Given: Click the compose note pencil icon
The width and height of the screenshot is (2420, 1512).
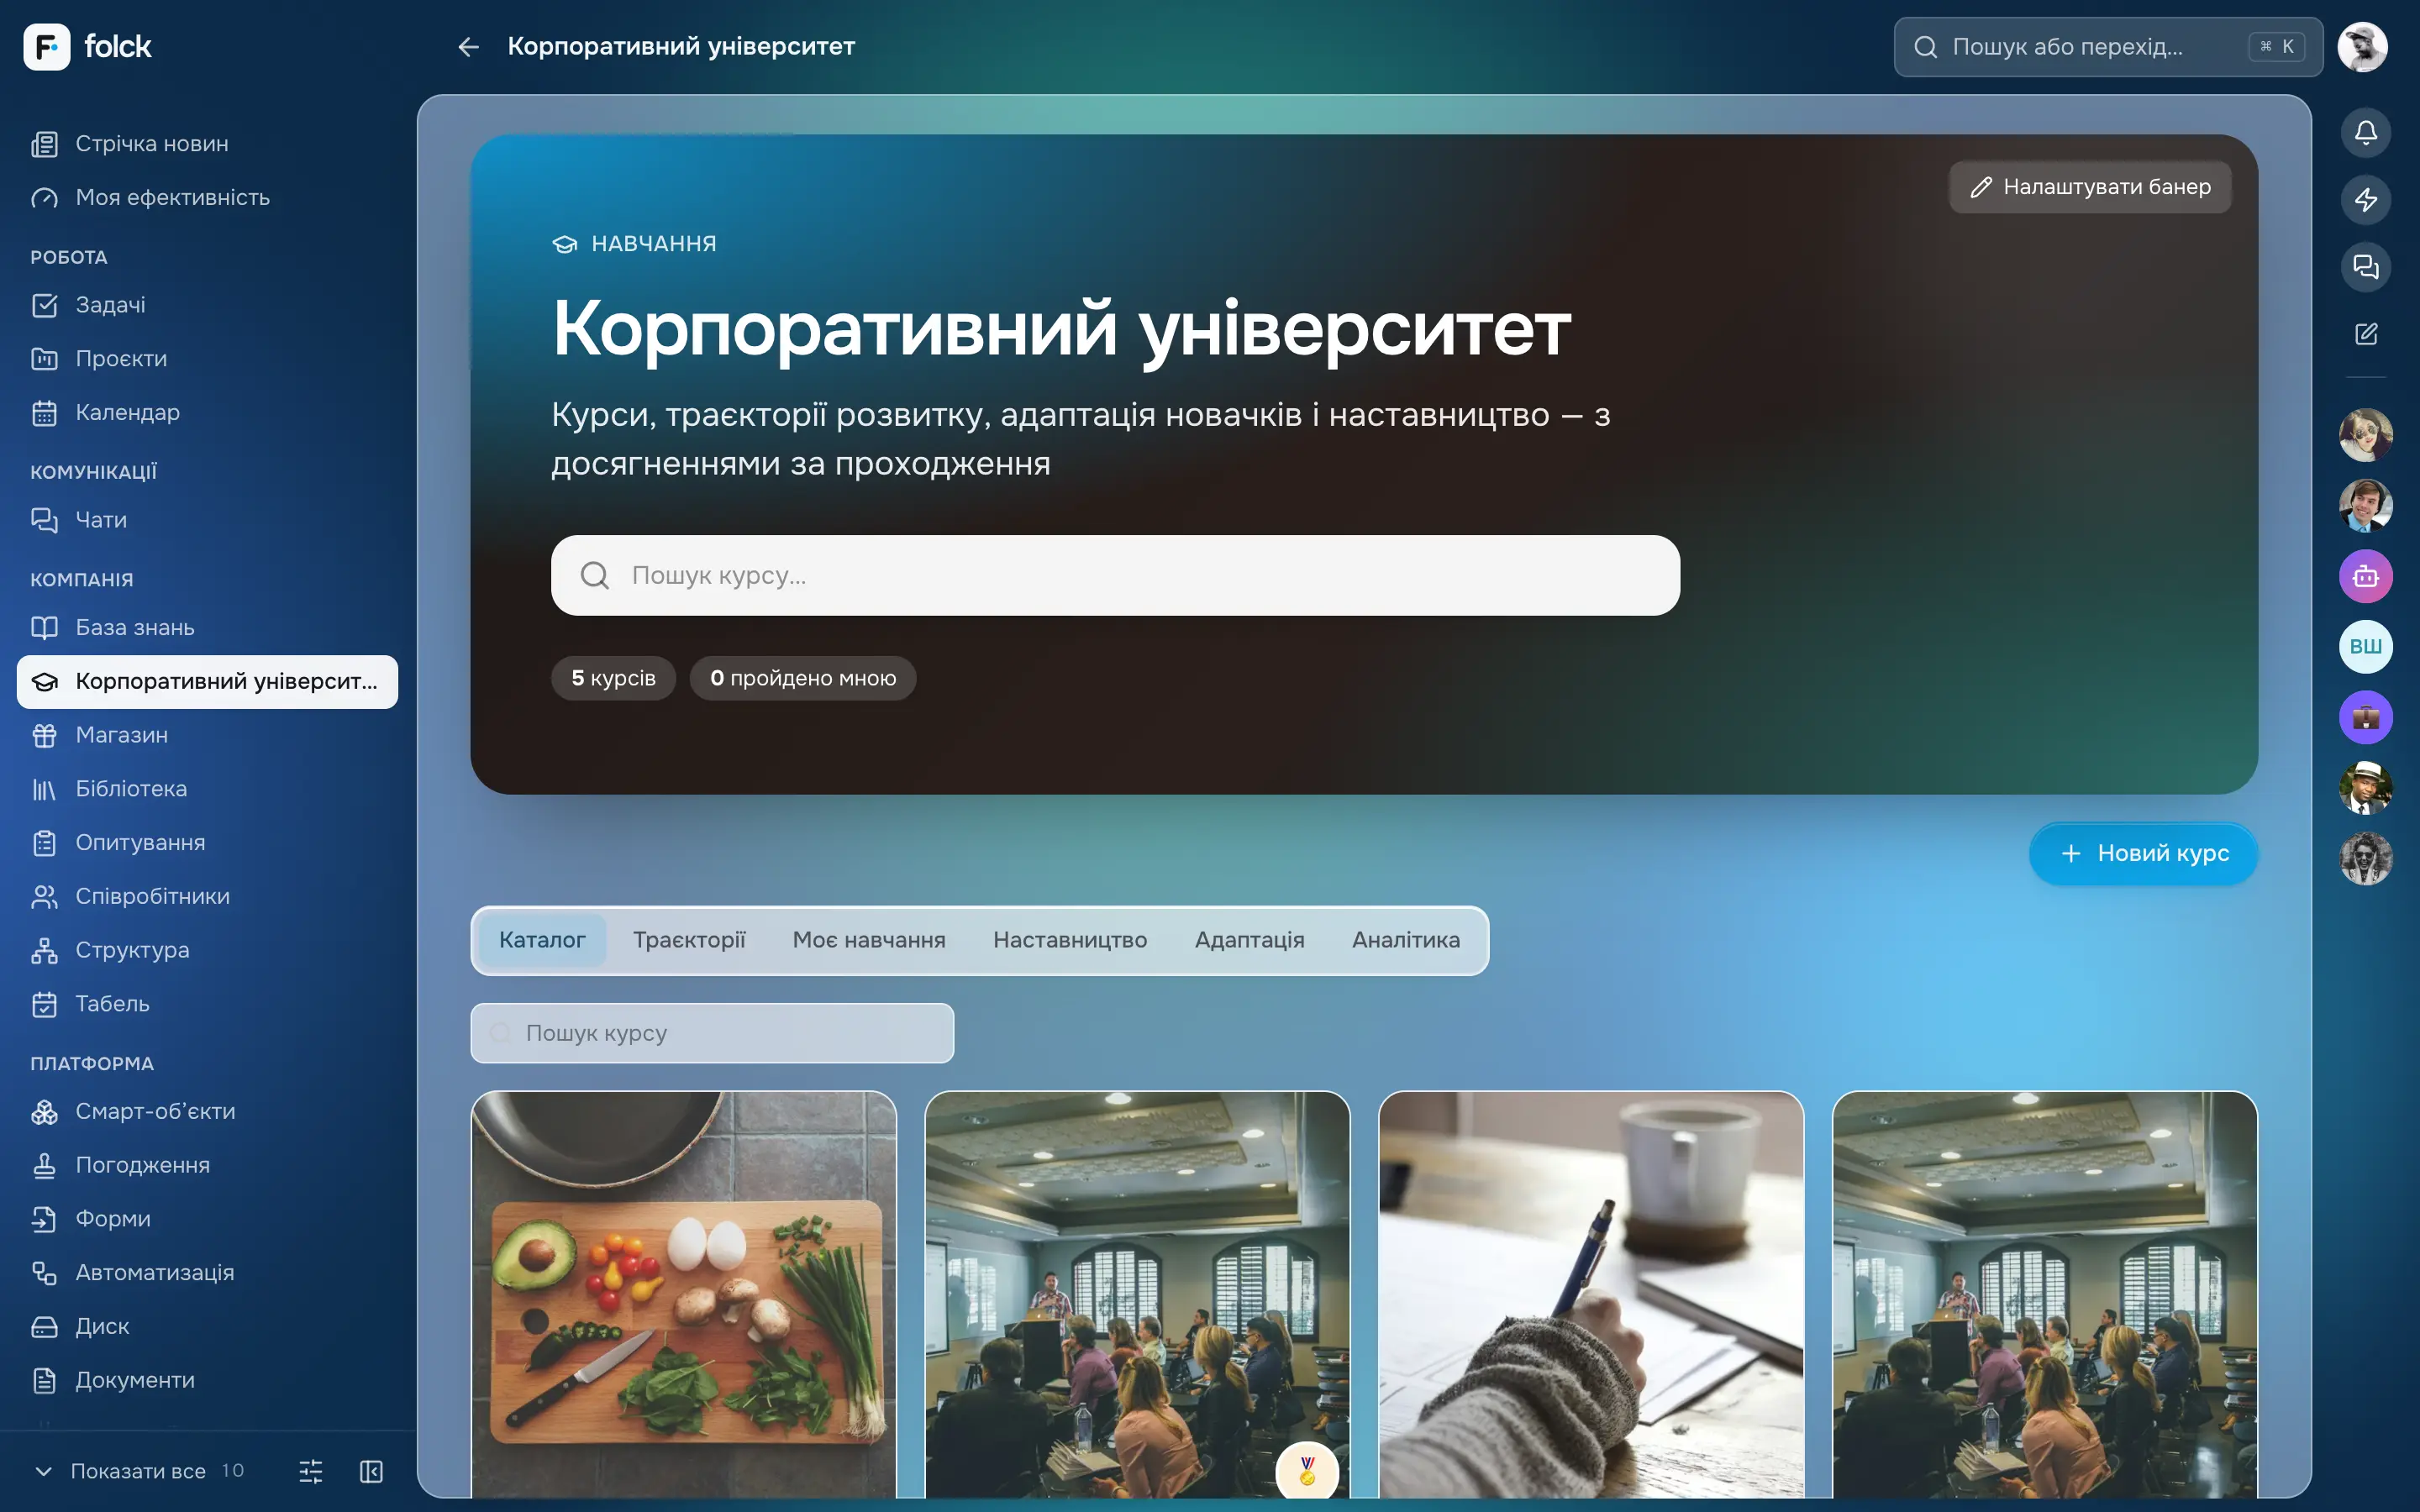Looking at the screenshot, I should tap(2365, 333).
